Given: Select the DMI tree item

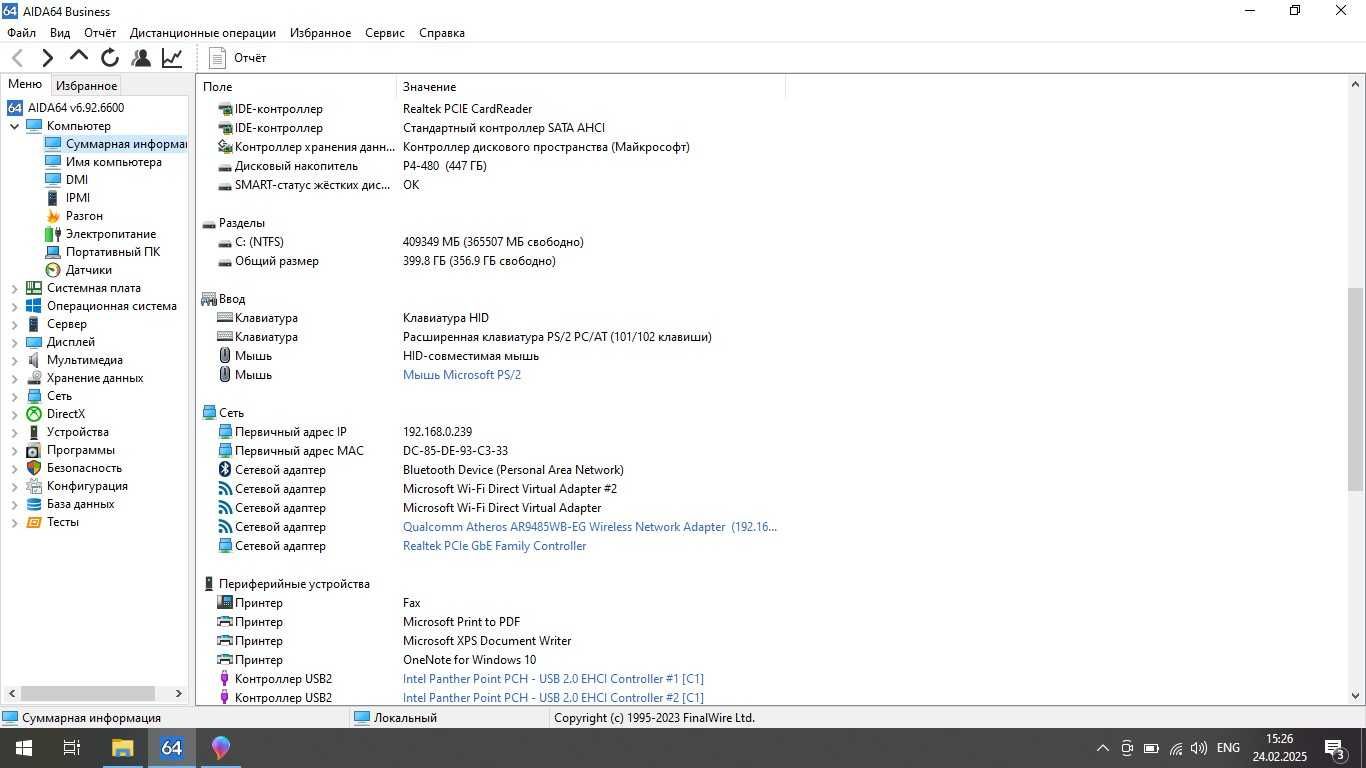Looking at the screenshot, I should click(77, 180).
